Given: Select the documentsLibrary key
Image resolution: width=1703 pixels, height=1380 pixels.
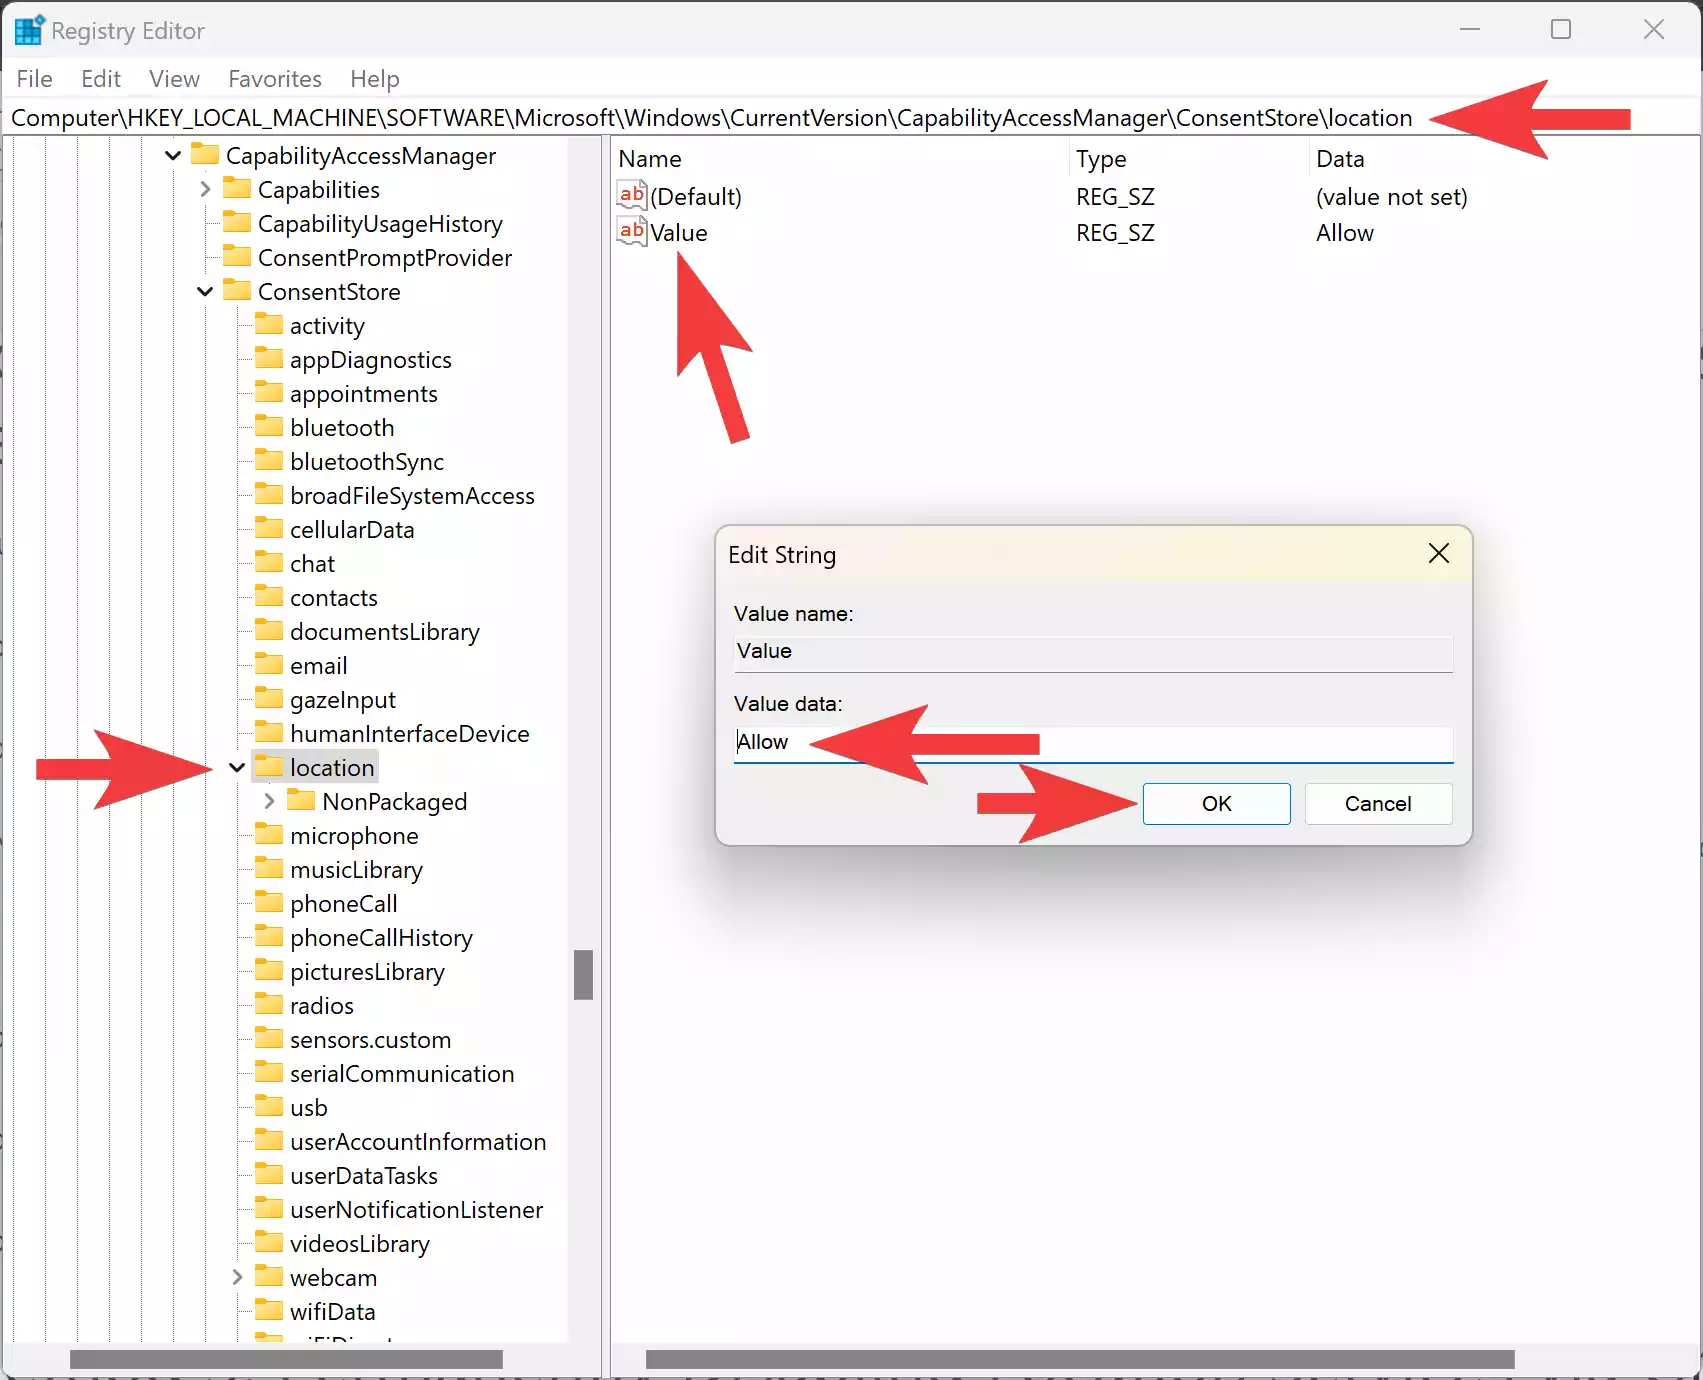Looking at the screenshot, I should (x=385, y=632).
